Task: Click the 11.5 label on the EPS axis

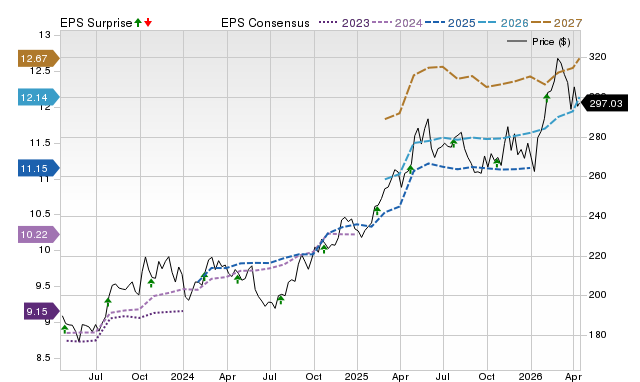Action: coord(40,143)
